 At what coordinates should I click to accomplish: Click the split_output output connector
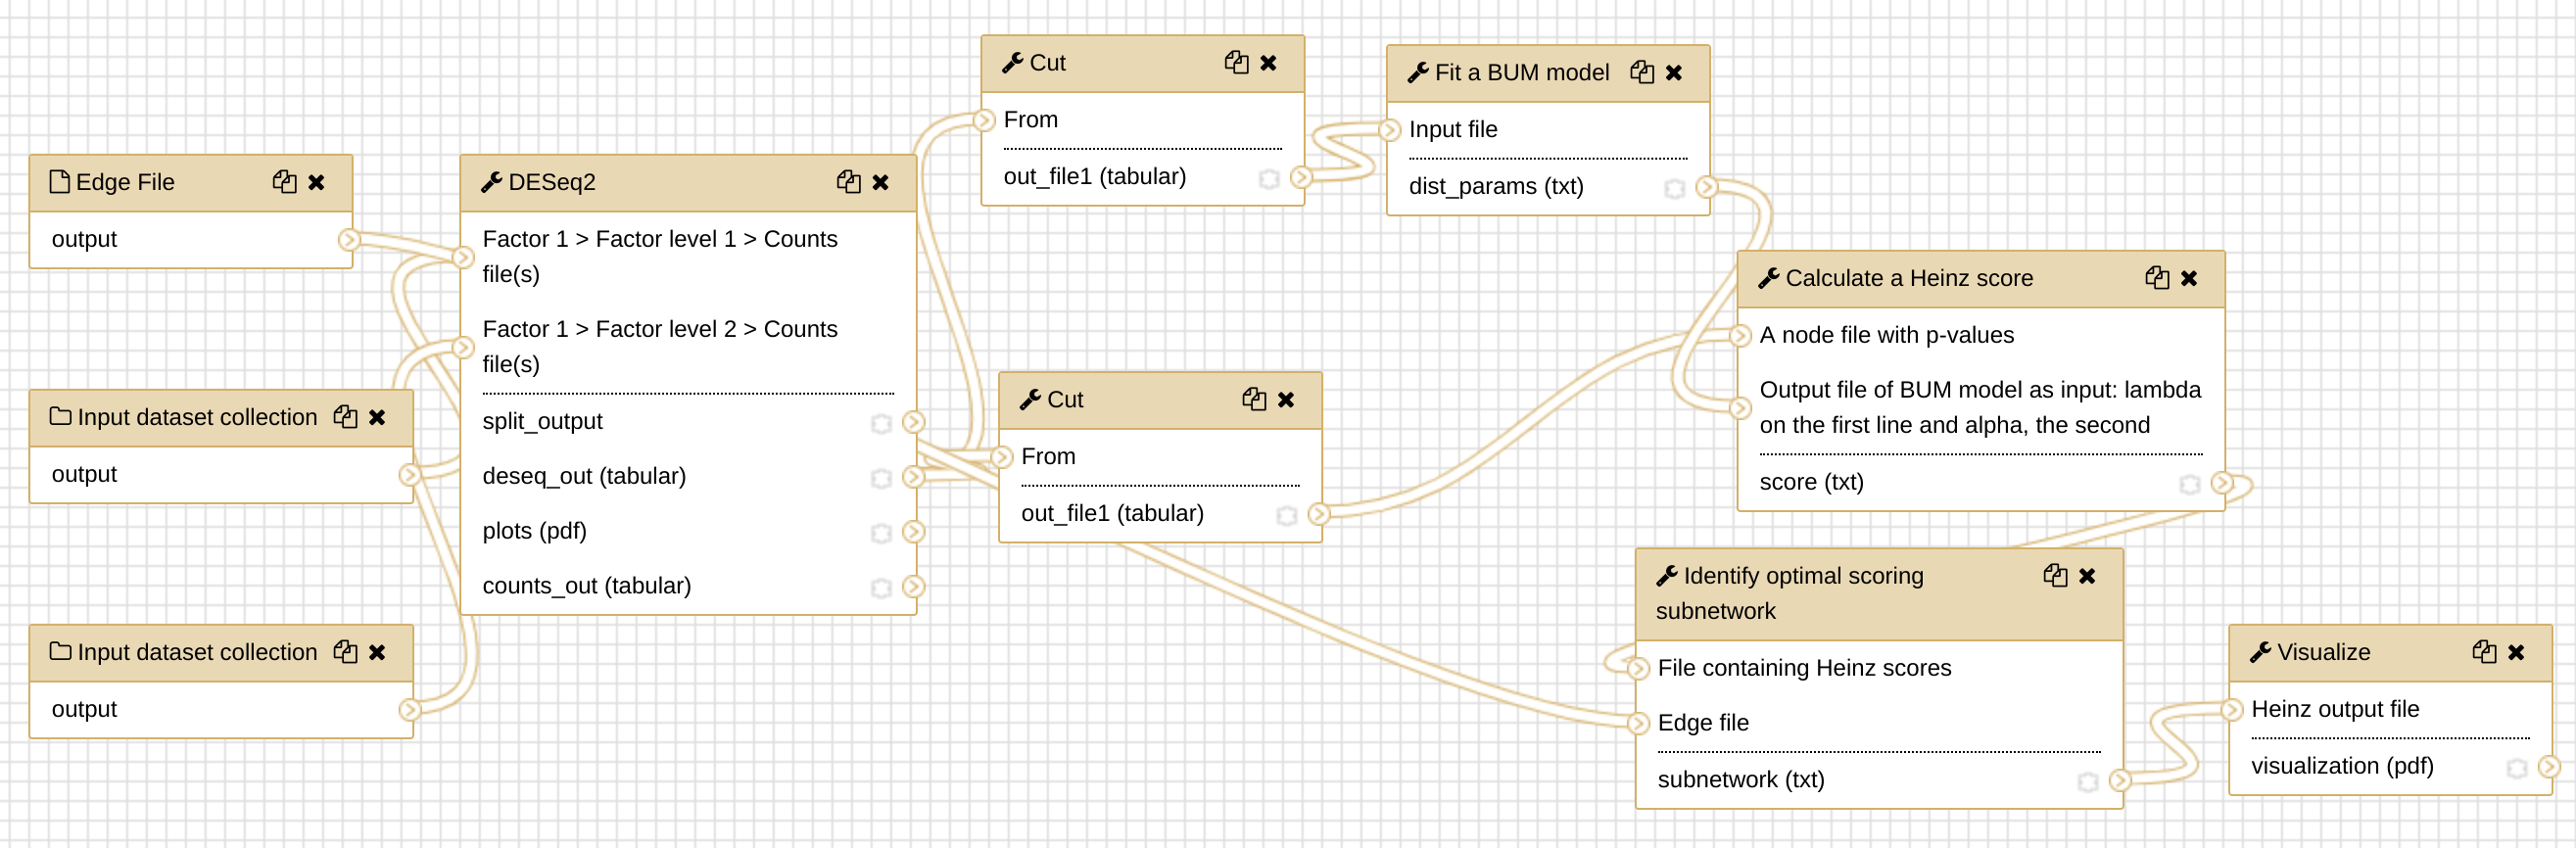click(913, 421)
